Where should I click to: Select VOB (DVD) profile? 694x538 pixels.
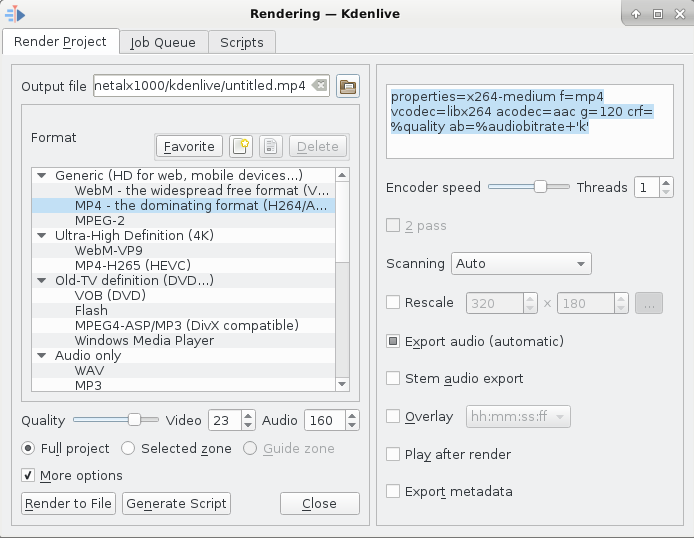point(184,296)
